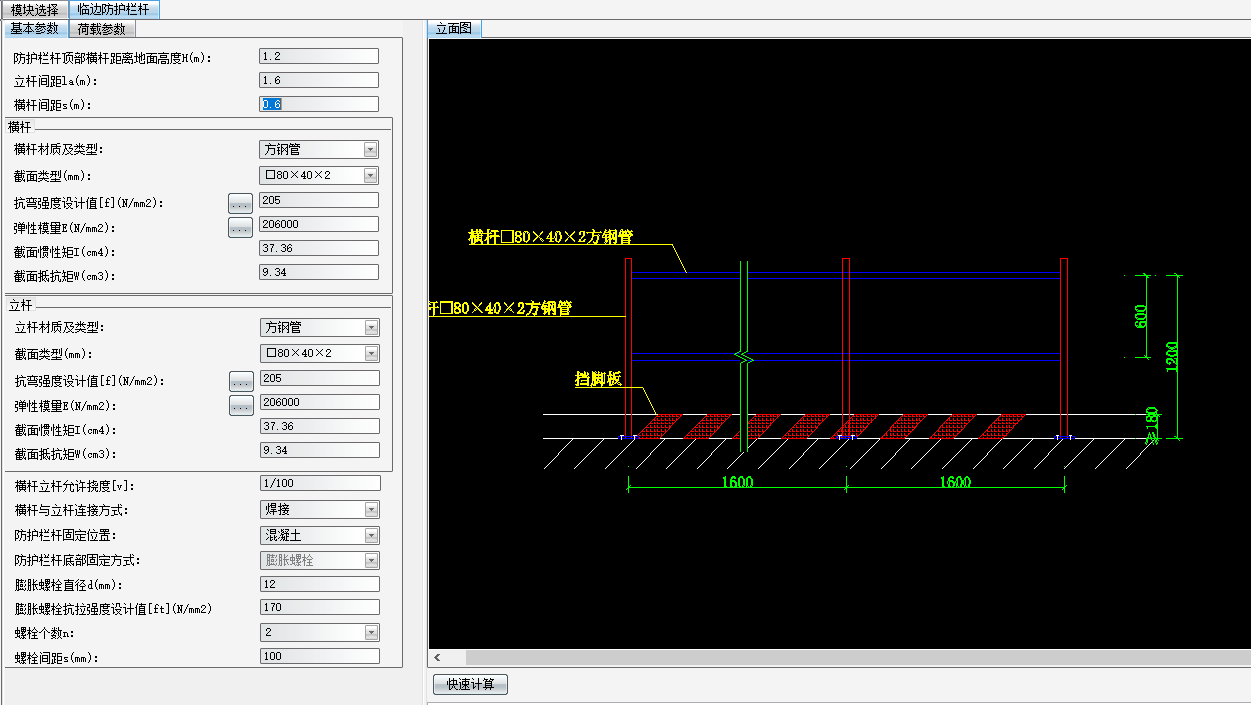Image resolution: width=1251 pixels, height=705 pixels.
Task: Click the 横杆立杆允许挠度 input field
Action: 319,484
